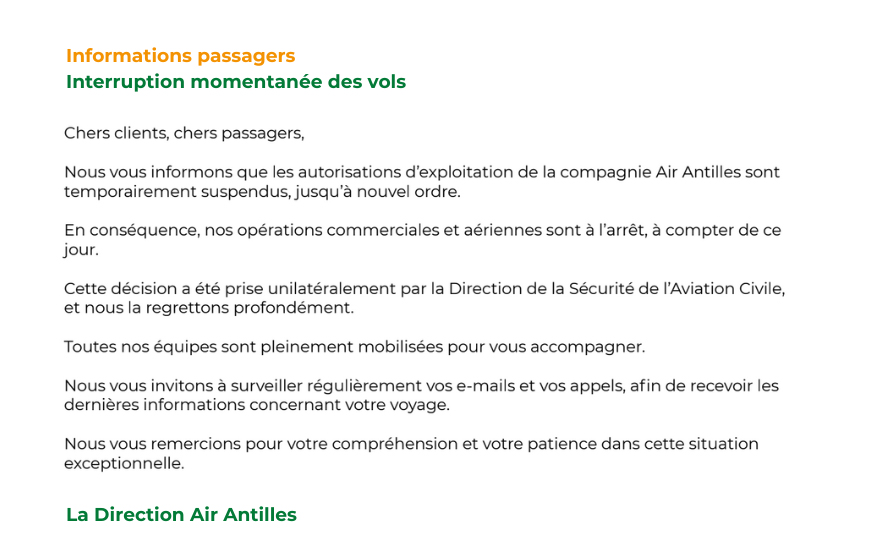This screenshot has width=883, height=549.
Task: Click the "Informations passagers" orange heading
Action: coord(180,56)
